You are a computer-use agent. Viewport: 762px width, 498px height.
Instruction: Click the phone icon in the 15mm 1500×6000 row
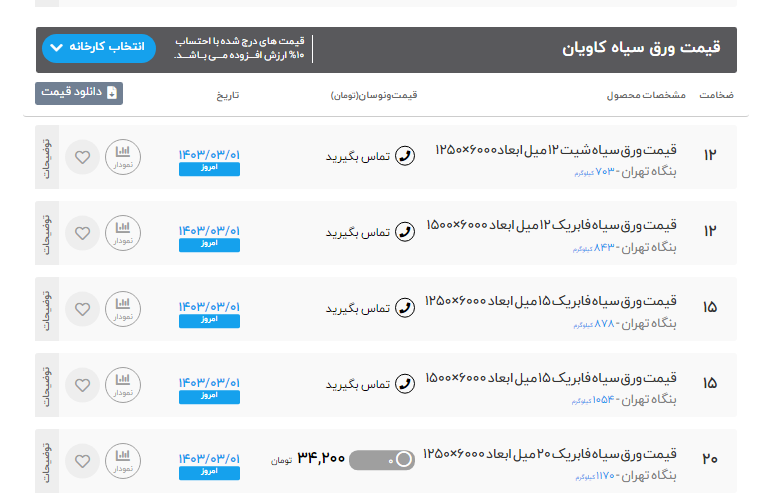[x=405, y=384]
